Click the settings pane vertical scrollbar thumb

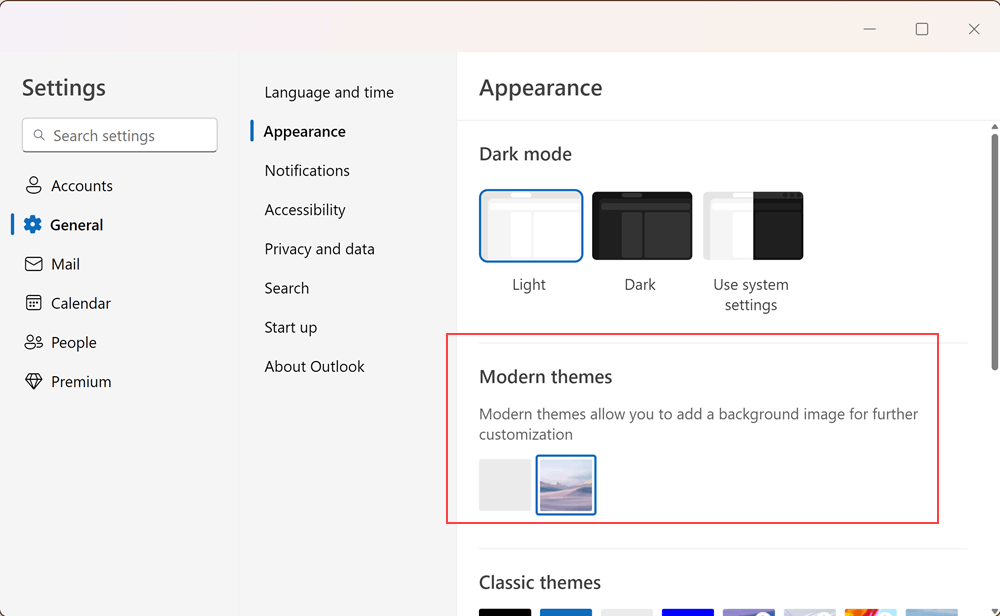994,251
